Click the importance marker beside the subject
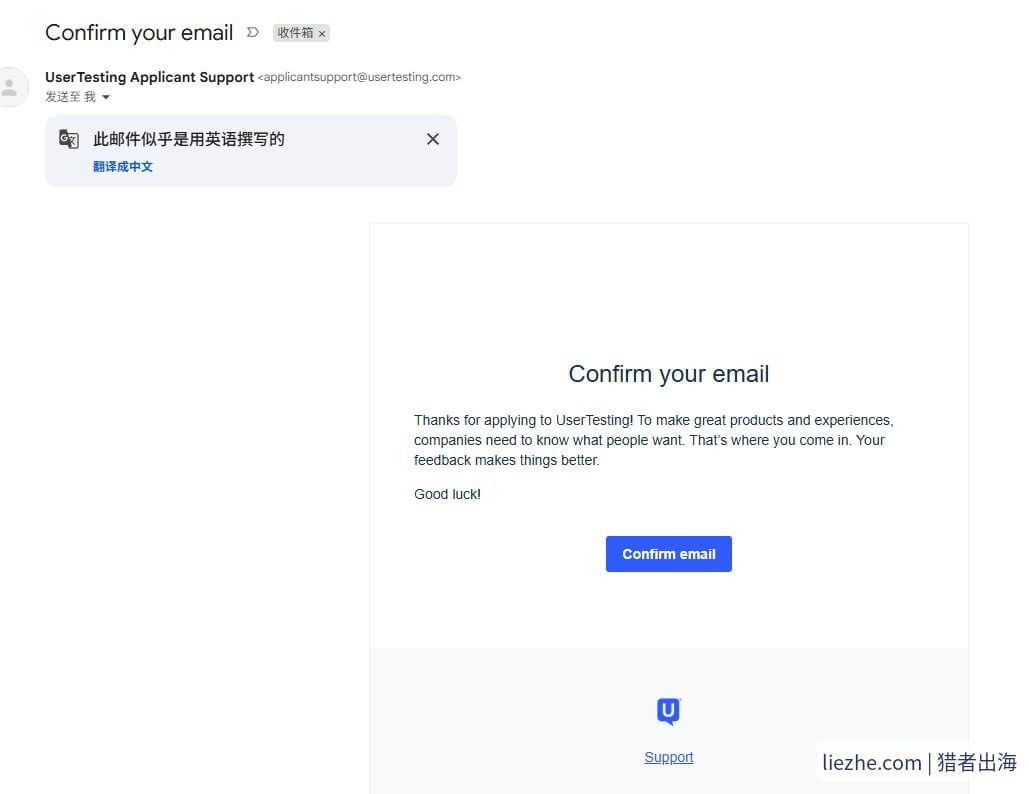Viewport: 1029px width, 794px height. click(x=253, y=32)
